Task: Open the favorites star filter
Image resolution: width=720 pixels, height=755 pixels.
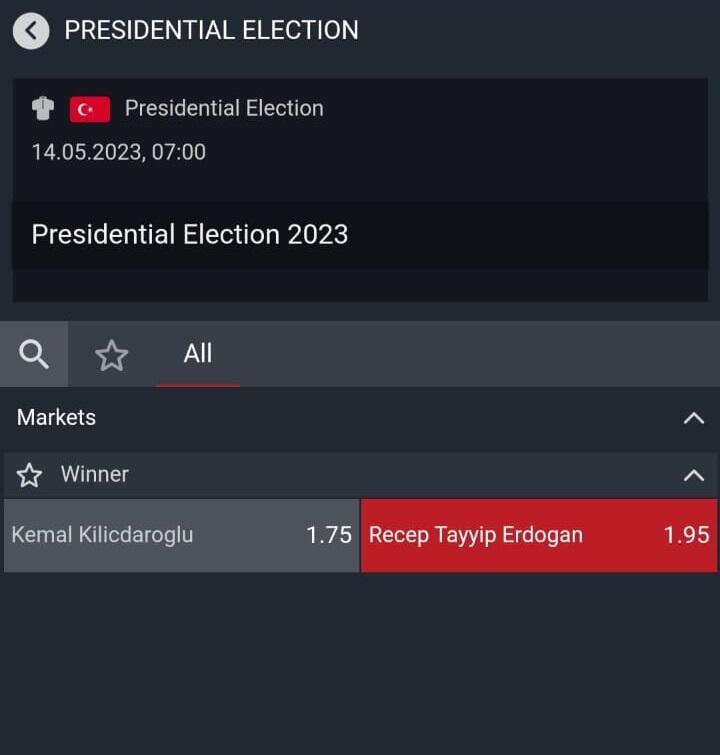Action: 111,355
